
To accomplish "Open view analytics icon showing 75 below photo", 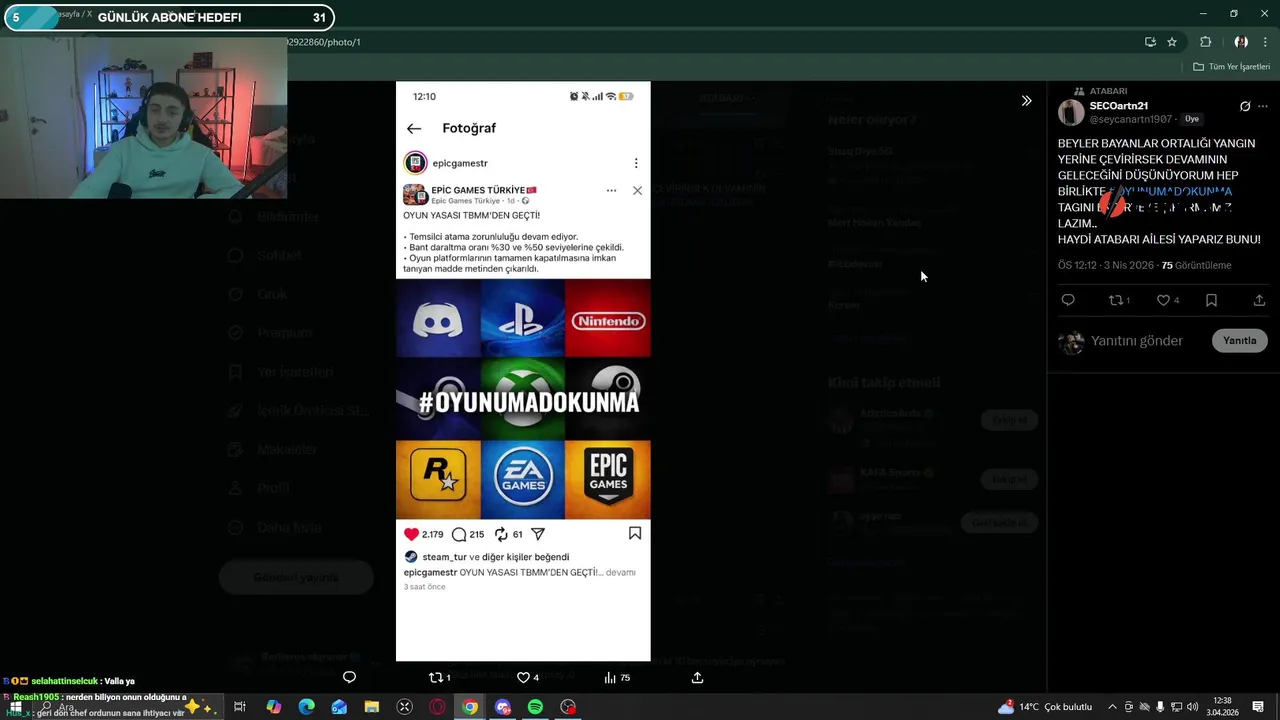I will tap(617, 677).
